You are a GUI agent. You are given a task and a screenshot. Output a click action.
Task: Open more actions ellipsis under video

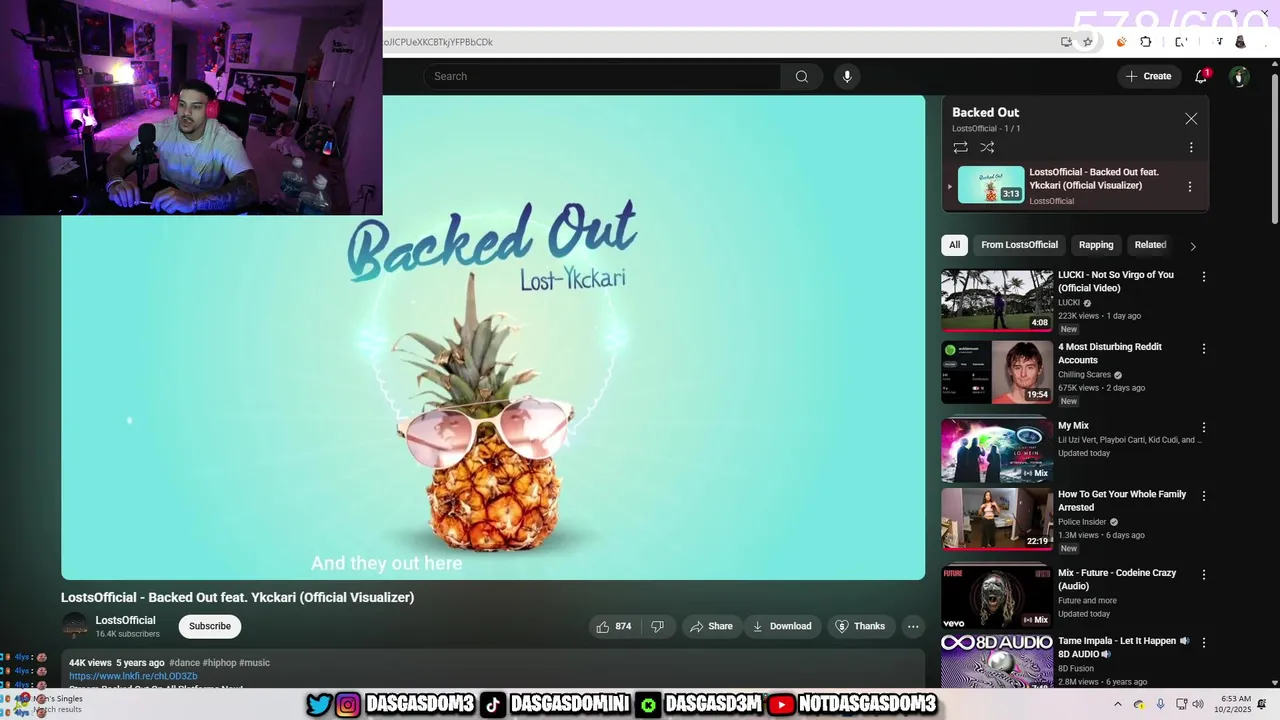(913, 626)
